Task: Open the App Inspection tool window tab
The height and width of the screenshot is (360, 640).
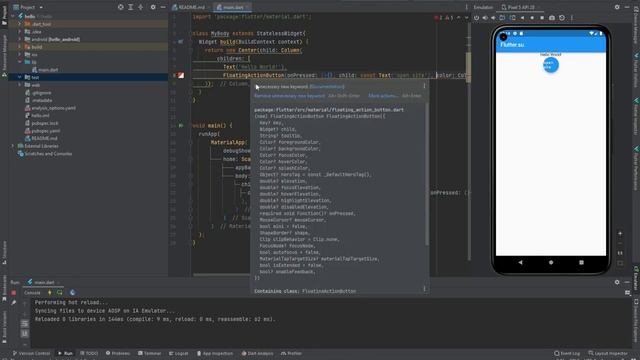Action: point(215,353)
